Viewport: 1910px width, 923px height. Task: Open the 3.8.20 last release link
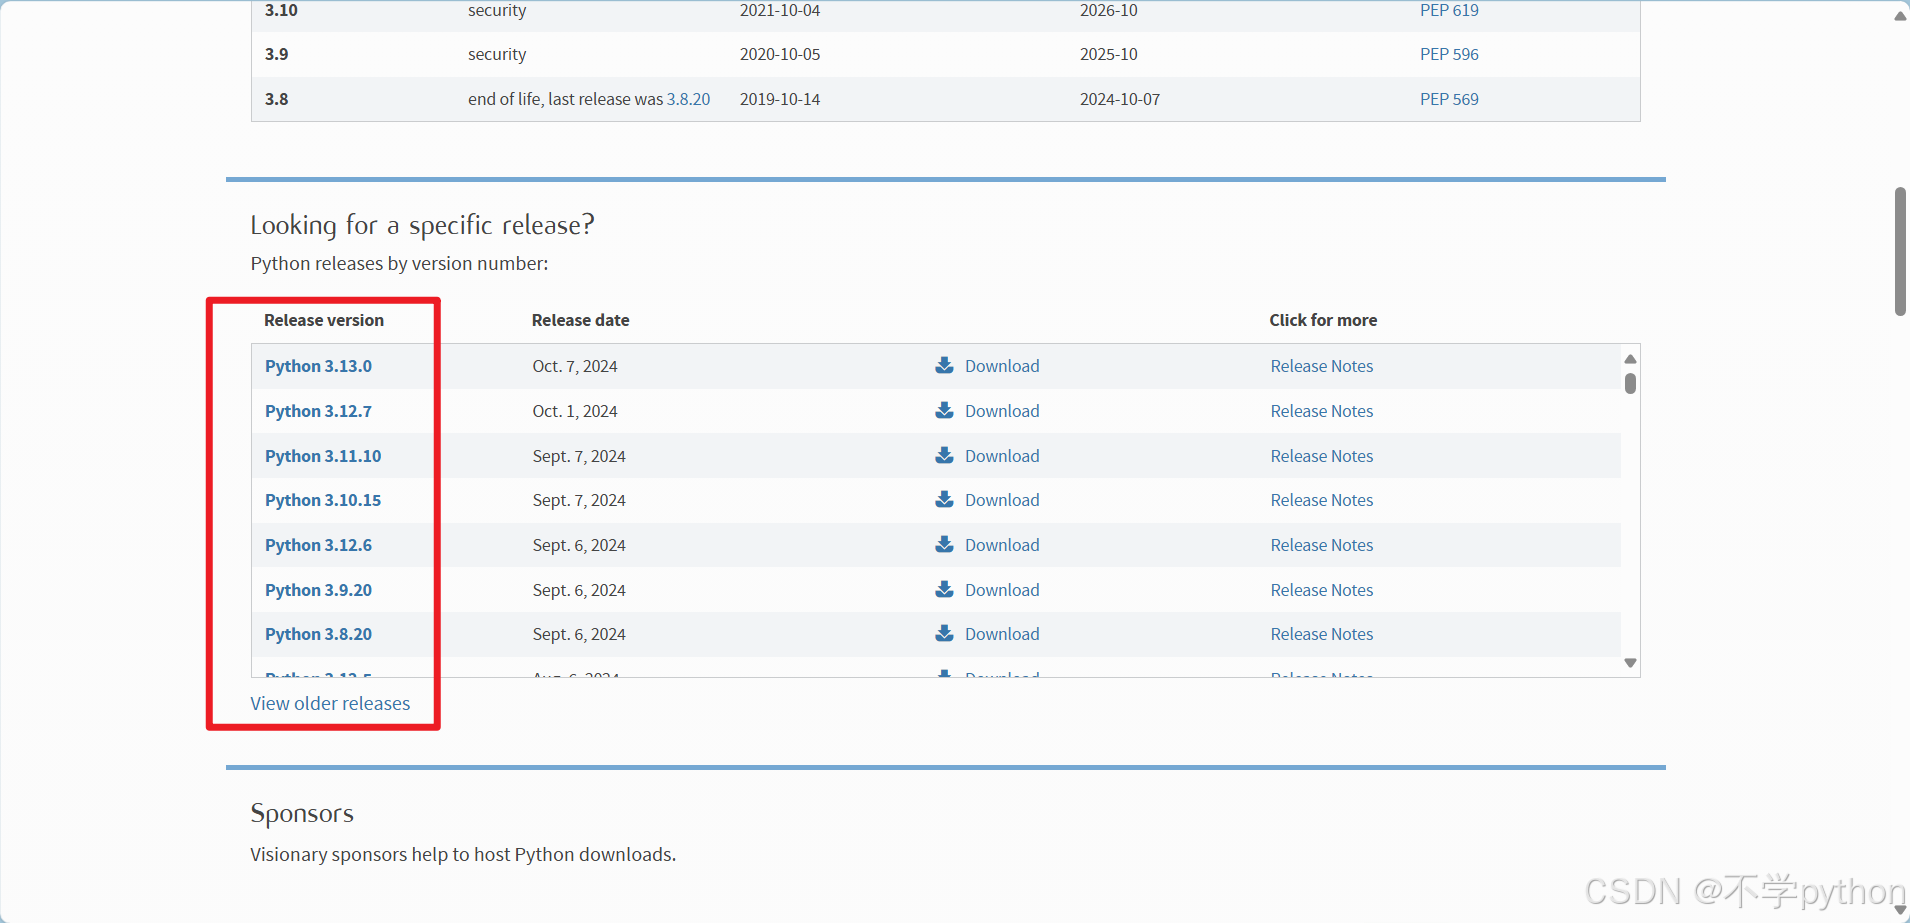pos(688,99)
